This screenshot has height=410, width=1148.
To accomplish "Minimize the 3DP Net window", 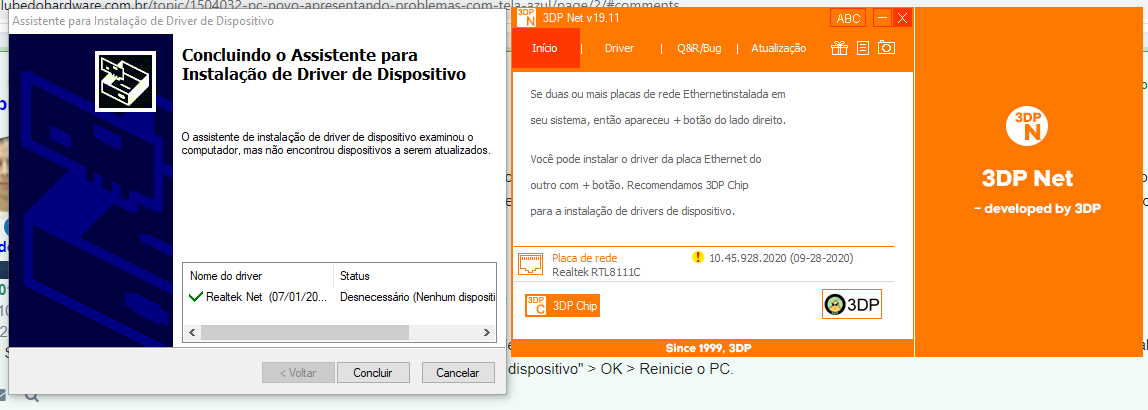I will (x=882, y=18).
